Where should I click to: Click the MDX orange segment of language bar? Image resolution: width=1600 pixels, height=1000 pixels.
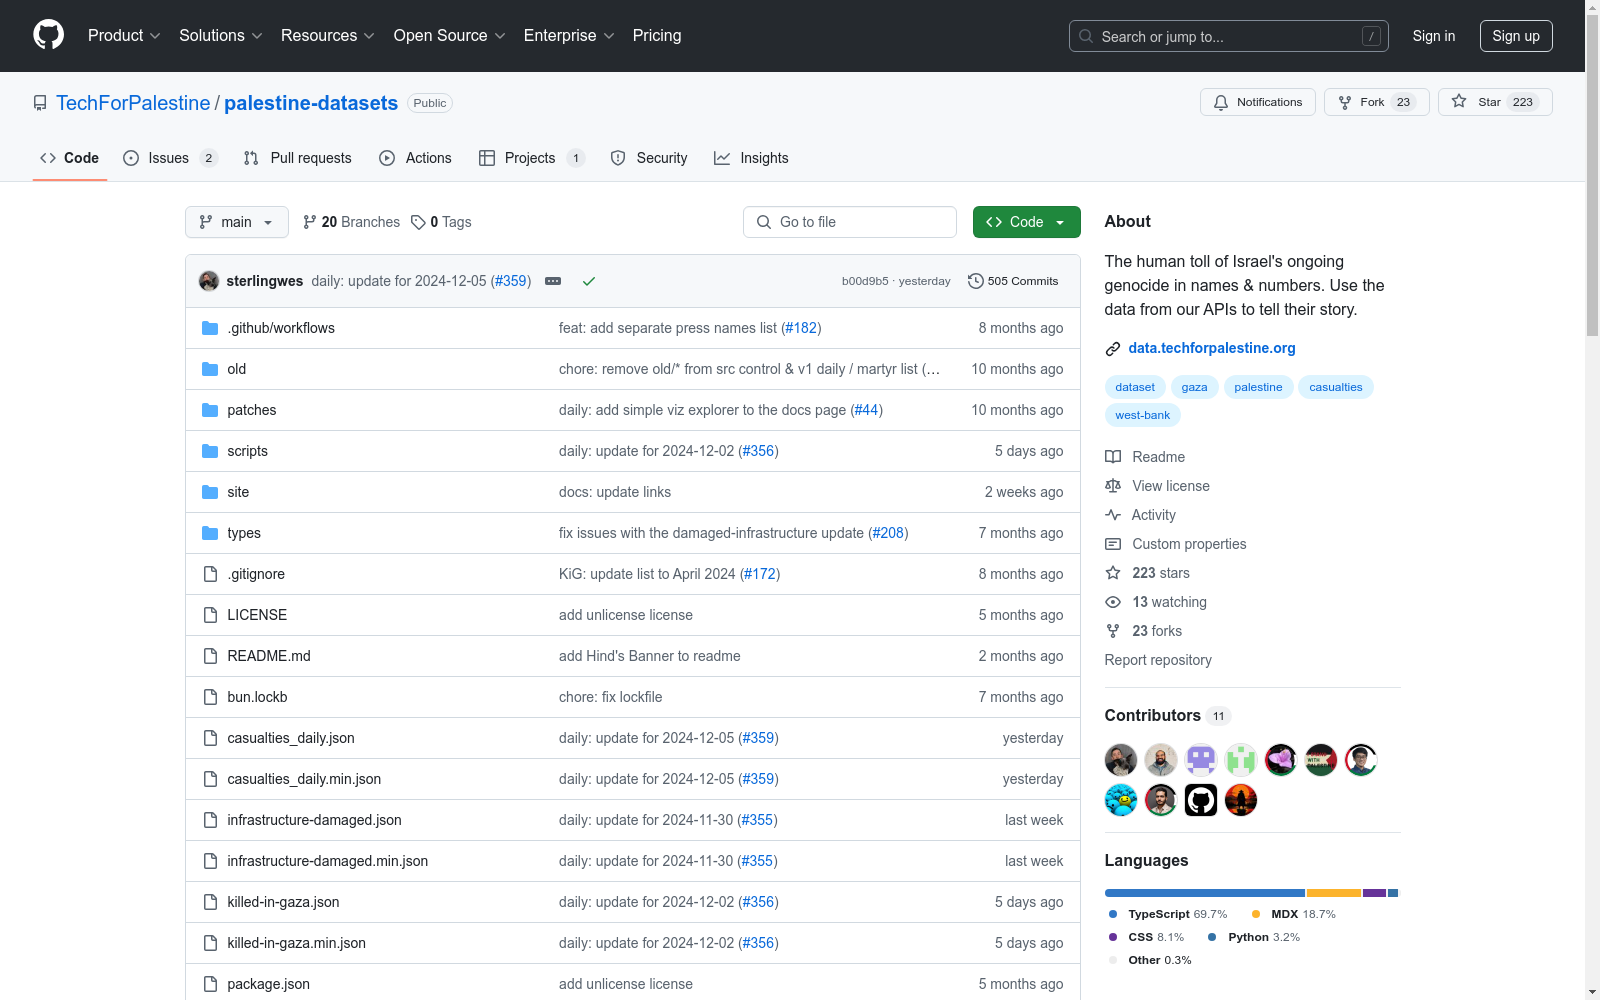[1334, 893]
